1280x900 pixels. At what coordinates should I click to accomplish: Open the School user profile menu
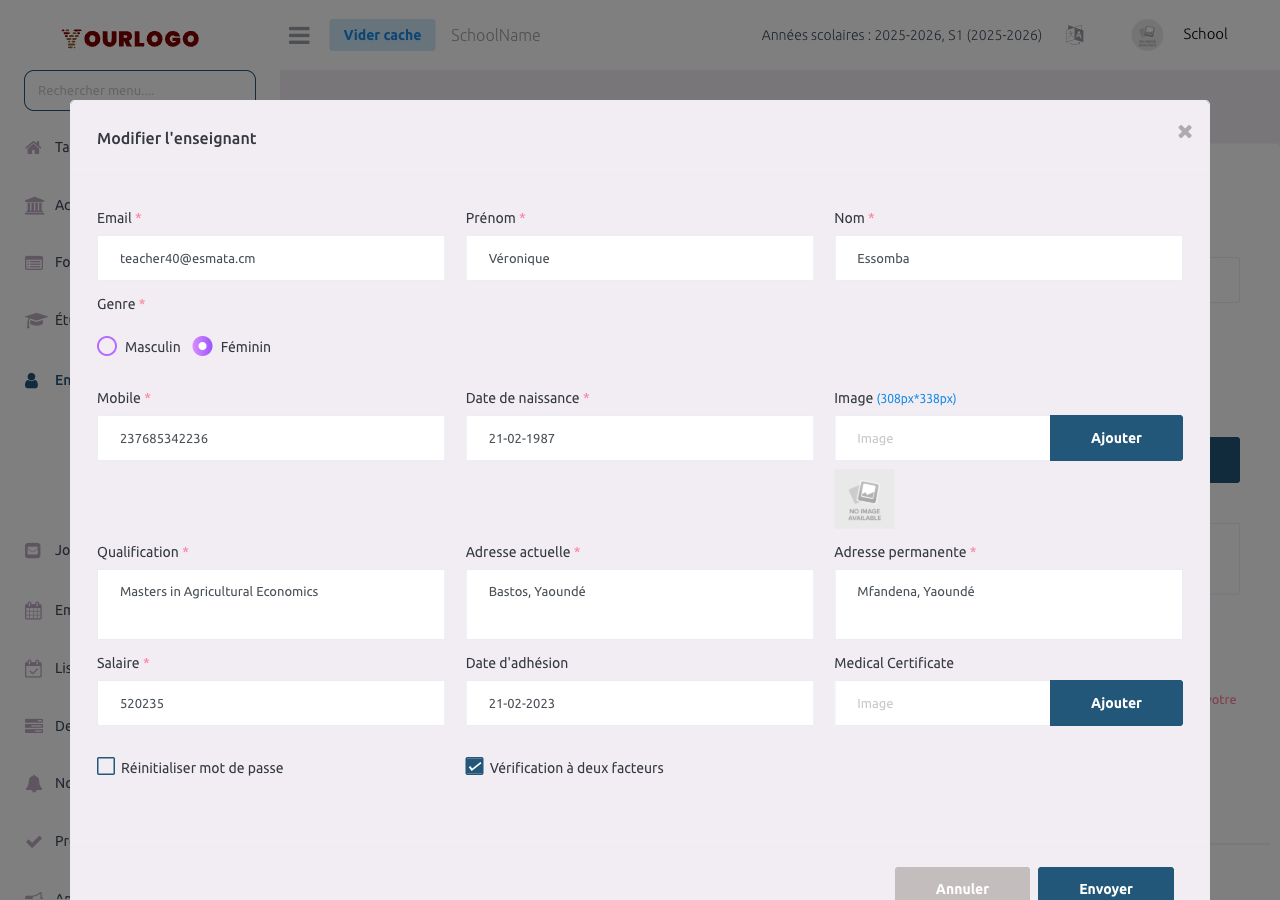point(1180,35)
